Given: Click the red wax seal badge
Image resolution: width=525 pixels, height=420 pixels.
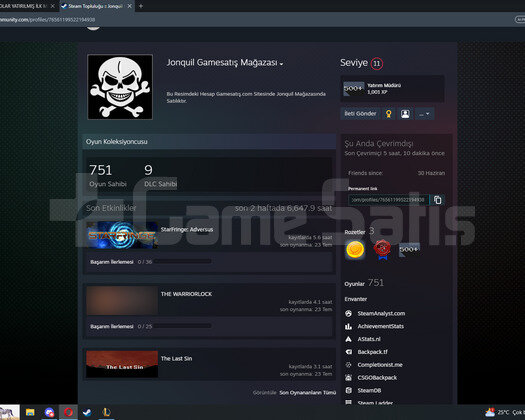Looking at the screenshot, I should pos(382,250).
